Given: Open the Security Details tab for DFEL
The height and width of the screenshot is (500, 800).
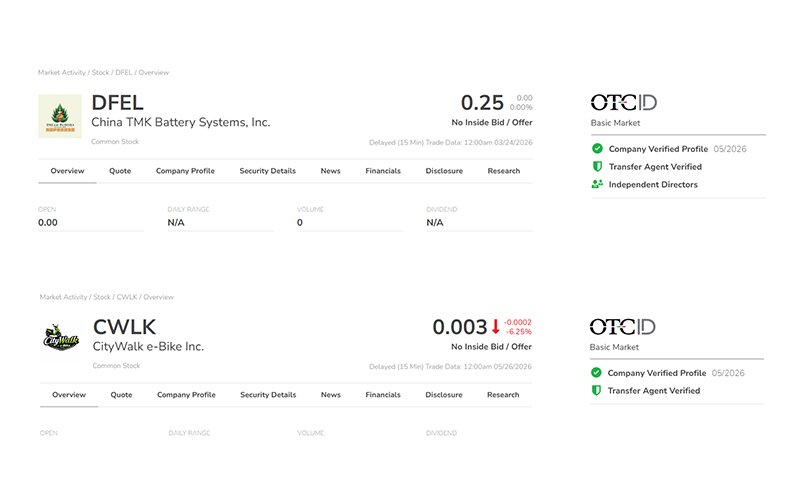Looking at the screenshot, I should pos(267,171).
